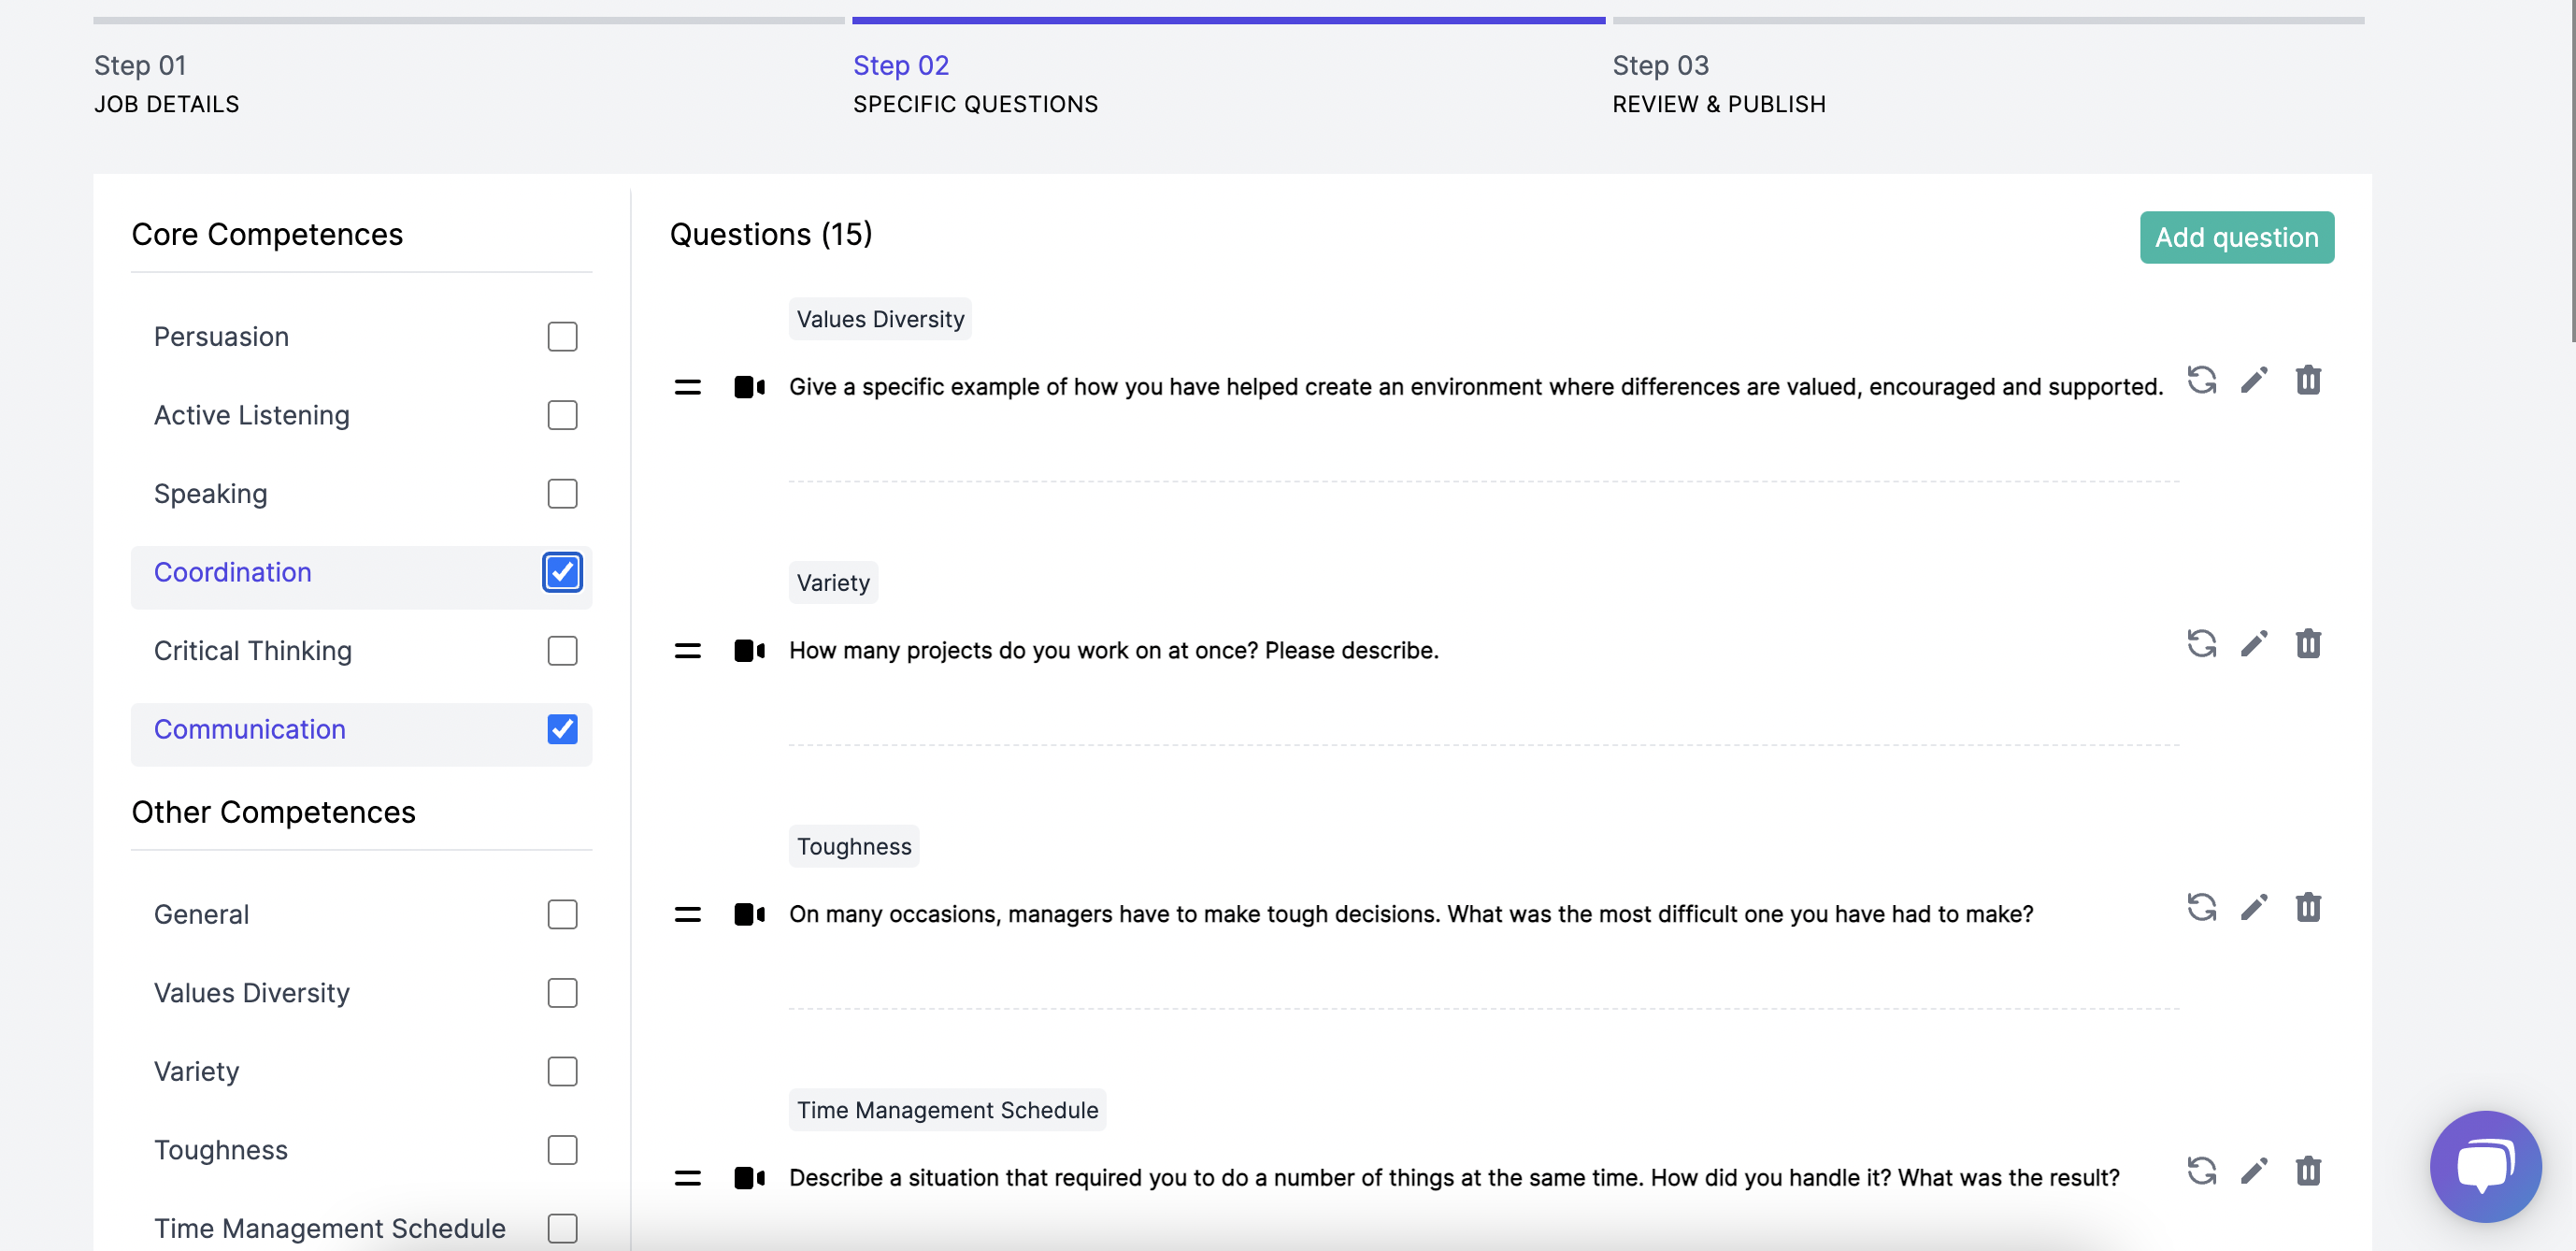Regenerate the Time Management Schedule question

coord(2201,1171)
